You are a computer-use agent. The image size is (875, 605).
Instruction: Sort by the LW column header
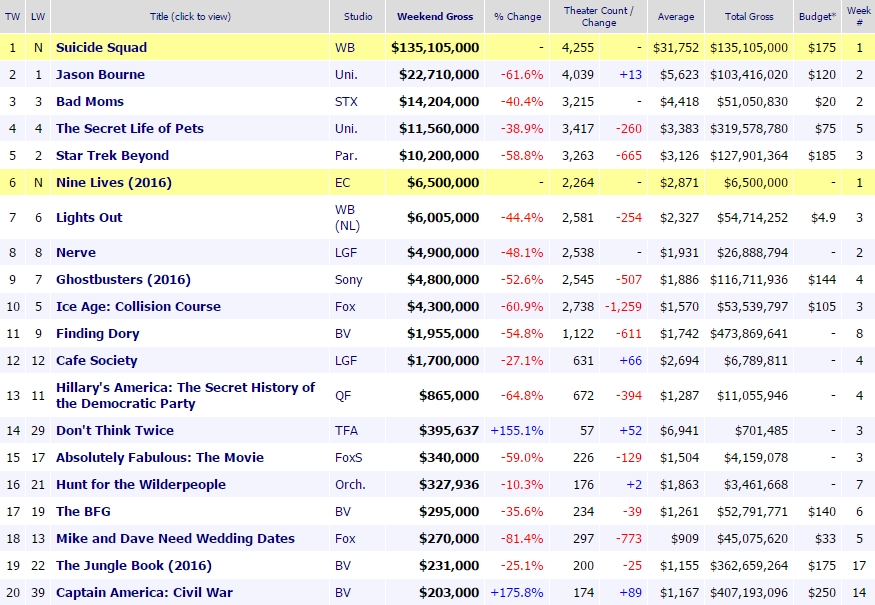pos(38,16)
